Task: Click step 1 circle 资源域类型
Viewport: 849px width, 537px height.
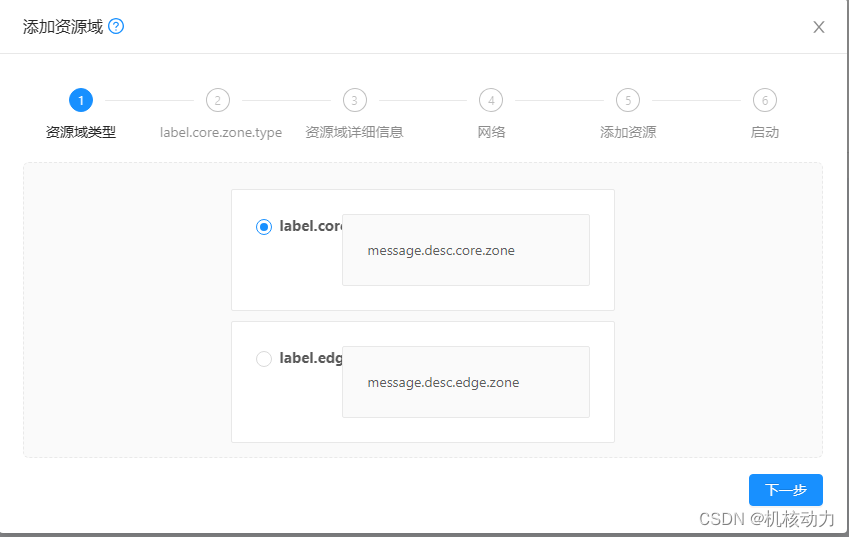Action: (x=81, y=100)
